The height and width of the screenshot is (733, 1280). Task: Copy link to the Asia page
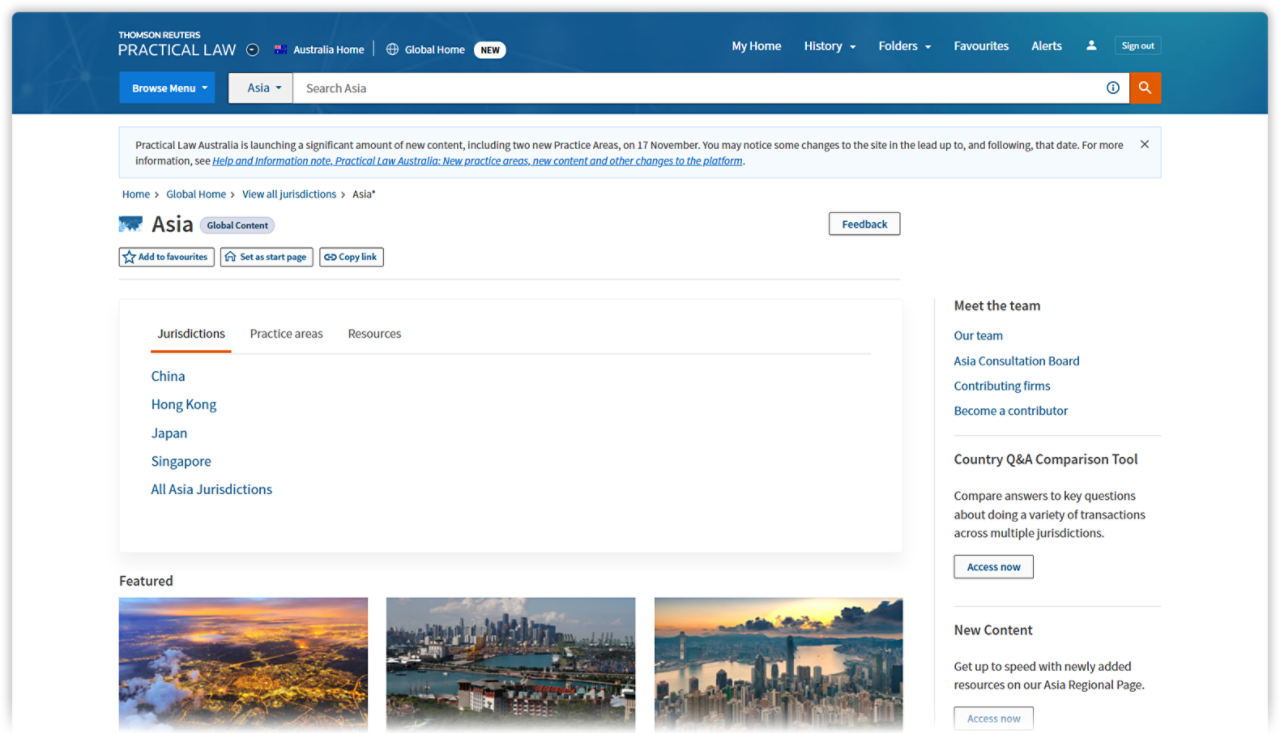coord(351,257)
